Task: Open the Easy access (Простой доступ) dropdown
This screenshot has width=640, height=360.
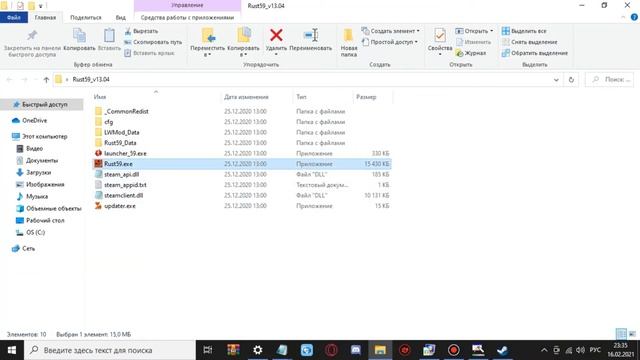Action: [390, 42]
